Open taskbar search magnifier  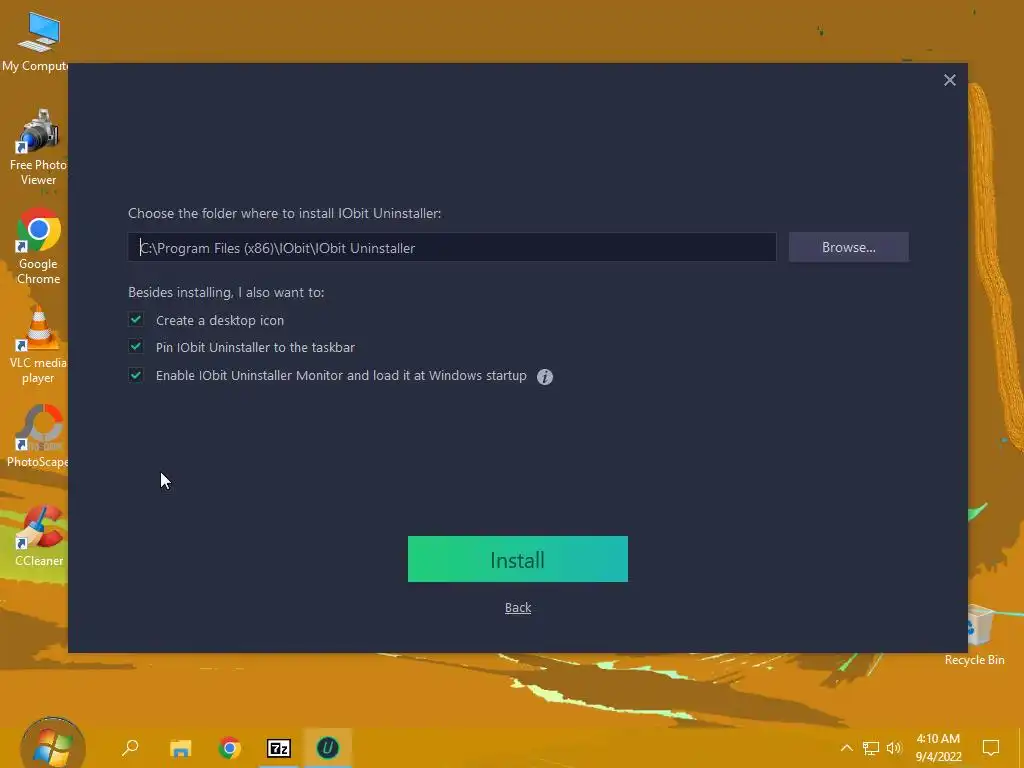coord(131,748)
